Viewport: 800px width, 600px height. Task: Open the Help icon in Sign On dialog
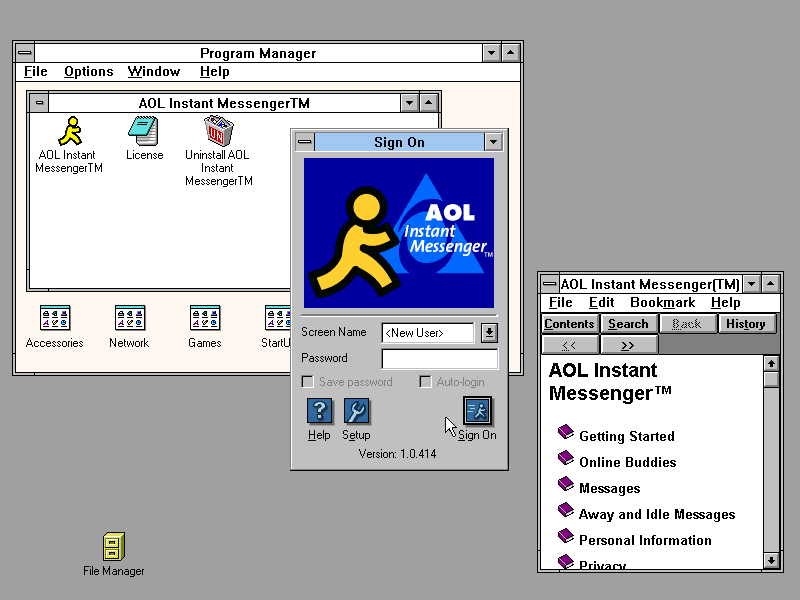point(319,411)
